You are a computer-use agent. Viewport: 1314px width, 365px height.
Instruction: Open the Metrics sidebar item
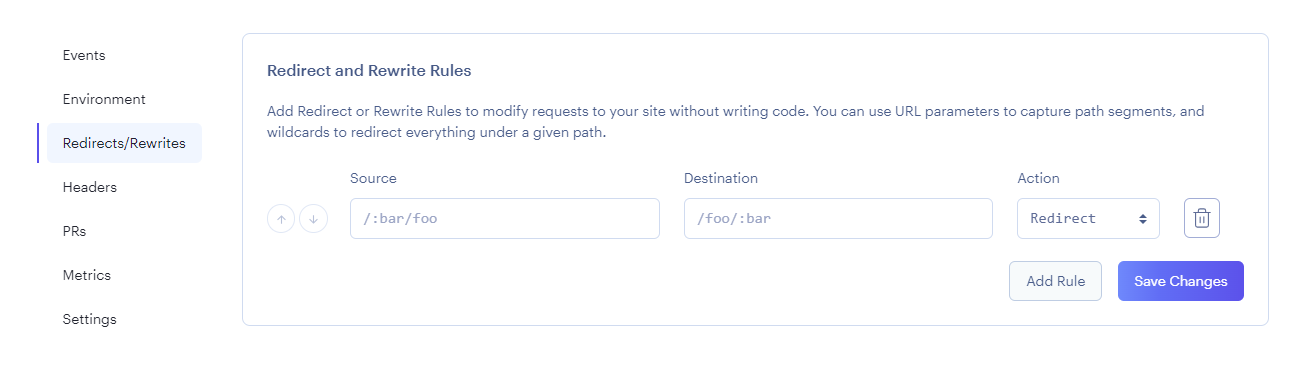click(x=87, y=275)
